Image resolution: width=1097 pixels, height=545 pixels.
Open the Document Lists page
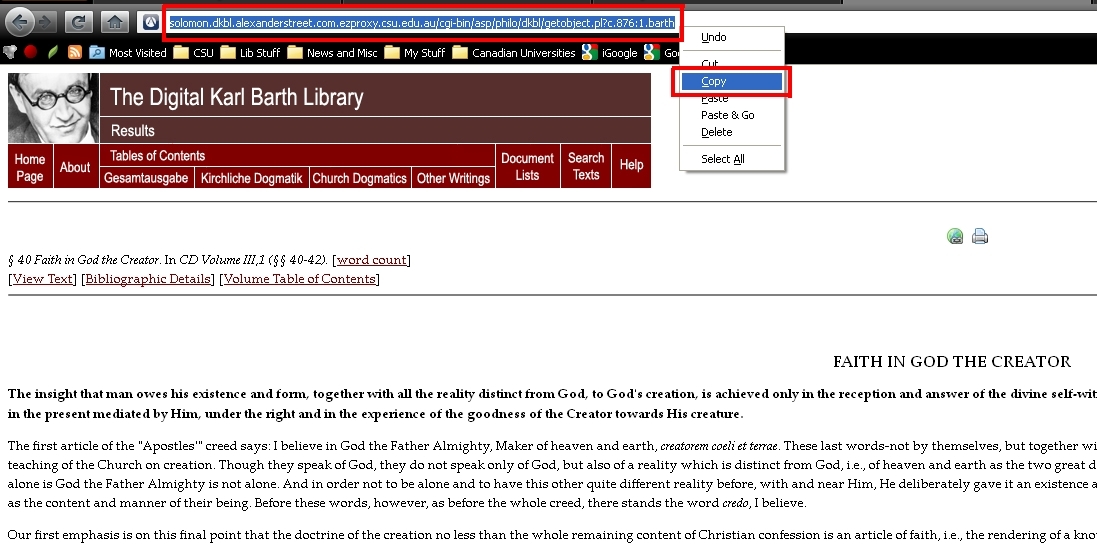pos(528,167)
